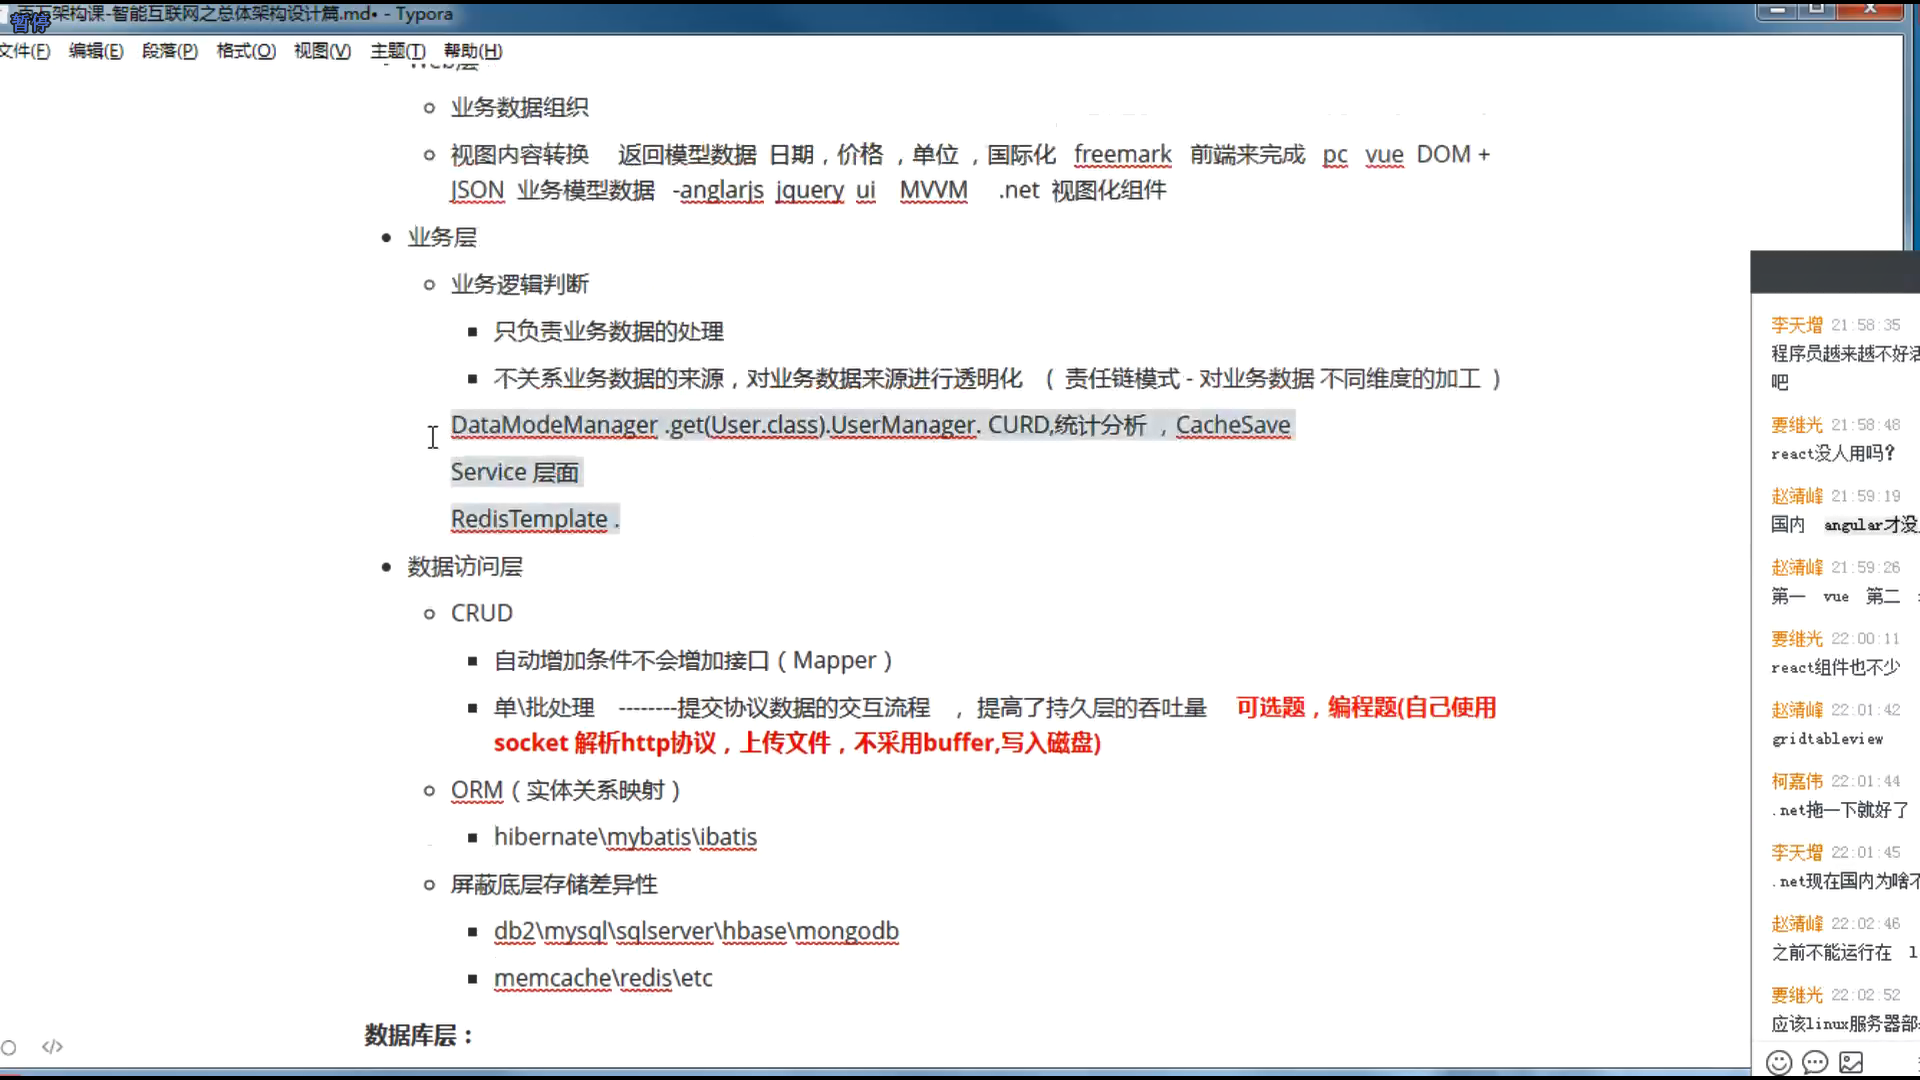Click the chat bubble icon
This screenshot has height=1080, width=1920.
(1815, 1062)
